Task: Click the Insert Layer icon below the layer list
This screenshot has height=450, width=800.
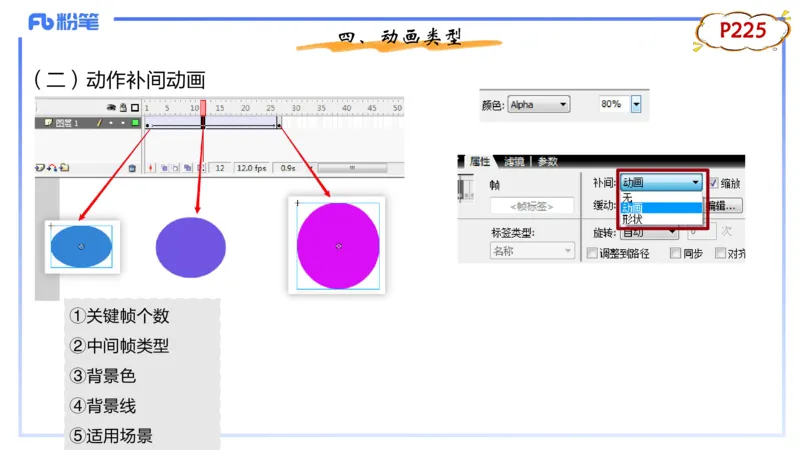Action: [x=40, y=167]
